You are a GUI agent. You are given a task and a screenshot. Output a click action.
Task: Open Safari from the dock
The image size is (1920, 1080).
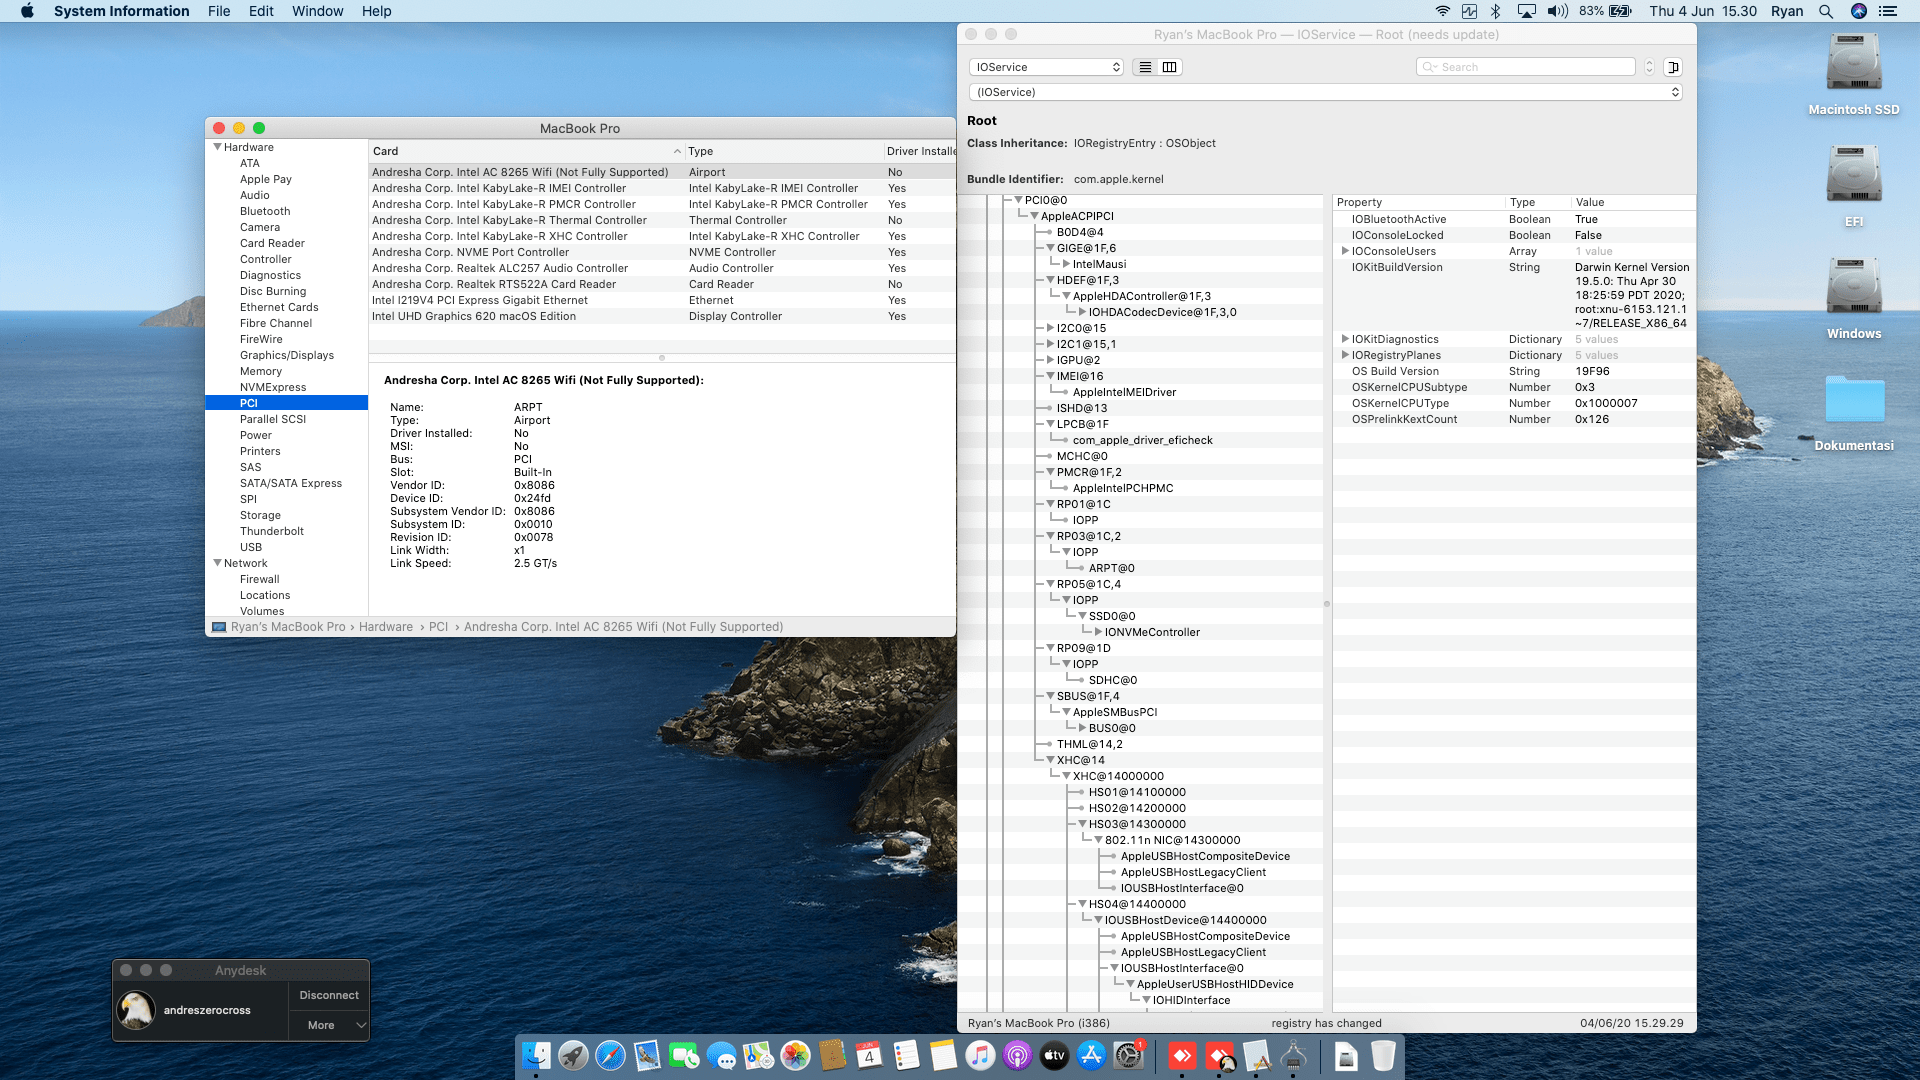(610, 1056)
